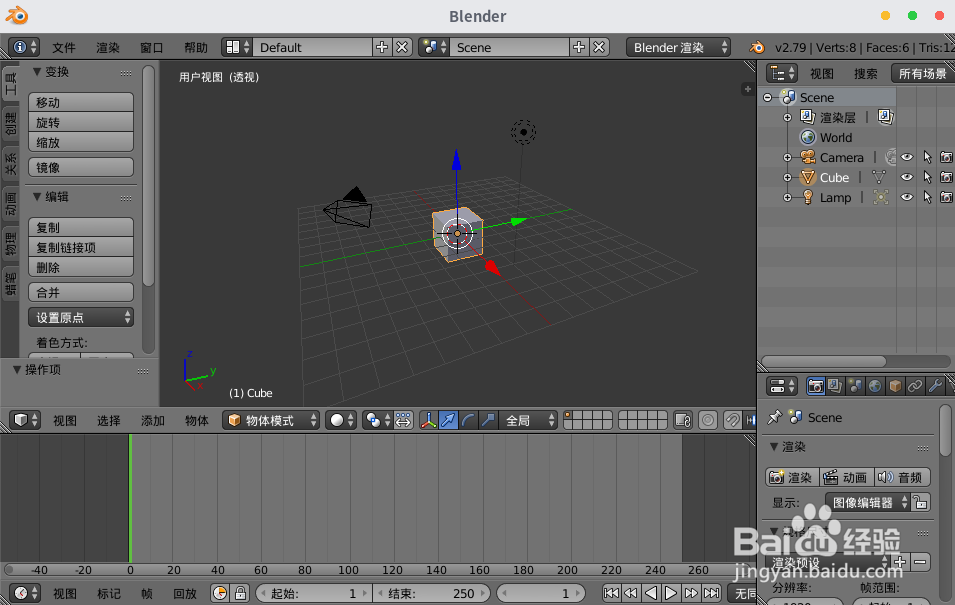Toggle Camera selectability cursor icon
This screenshot has height=605, width=955.
[927, 157]
